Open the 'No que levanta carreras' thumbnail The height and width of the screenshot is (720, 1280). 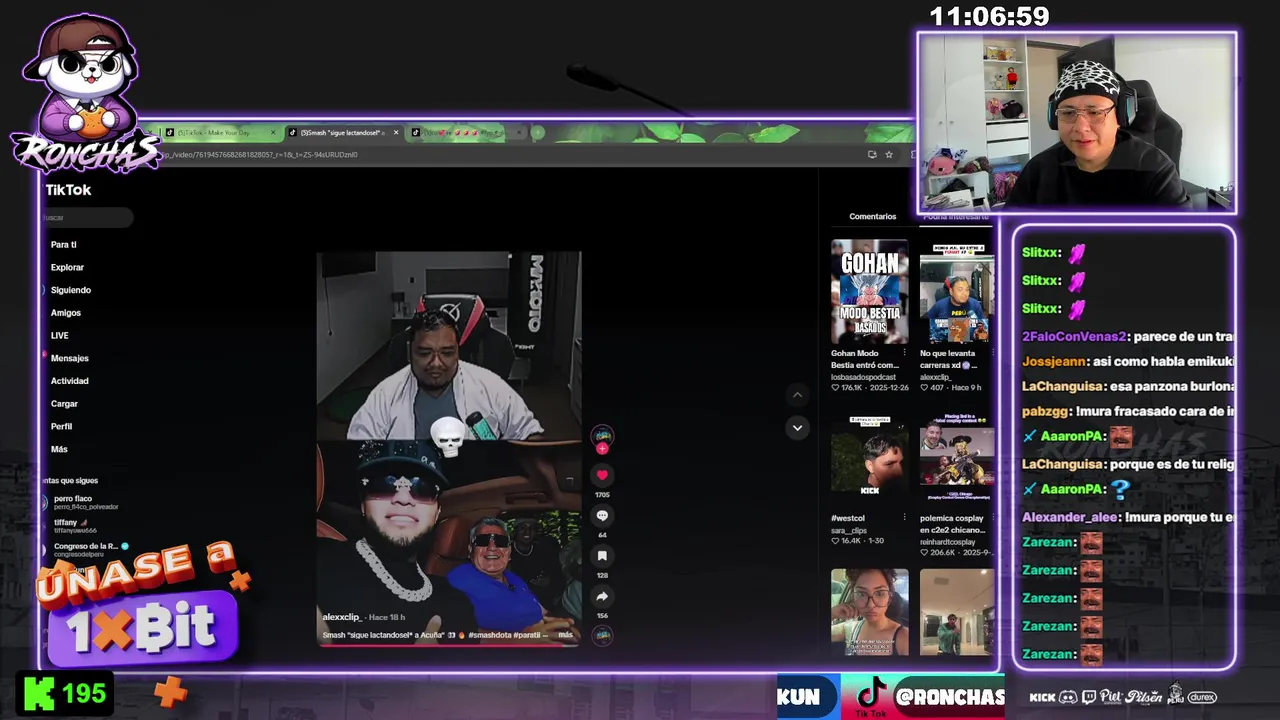957,292
